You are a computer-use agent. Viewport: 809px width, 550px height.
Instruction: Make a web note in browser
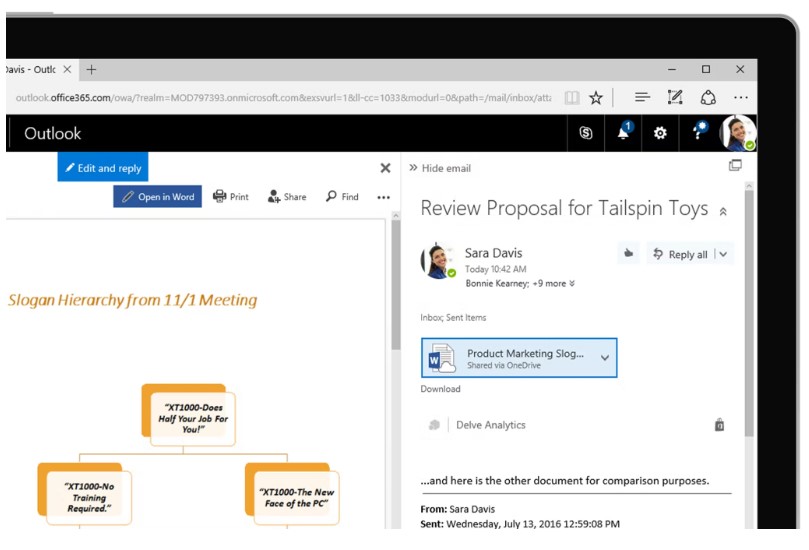[675, 98]
